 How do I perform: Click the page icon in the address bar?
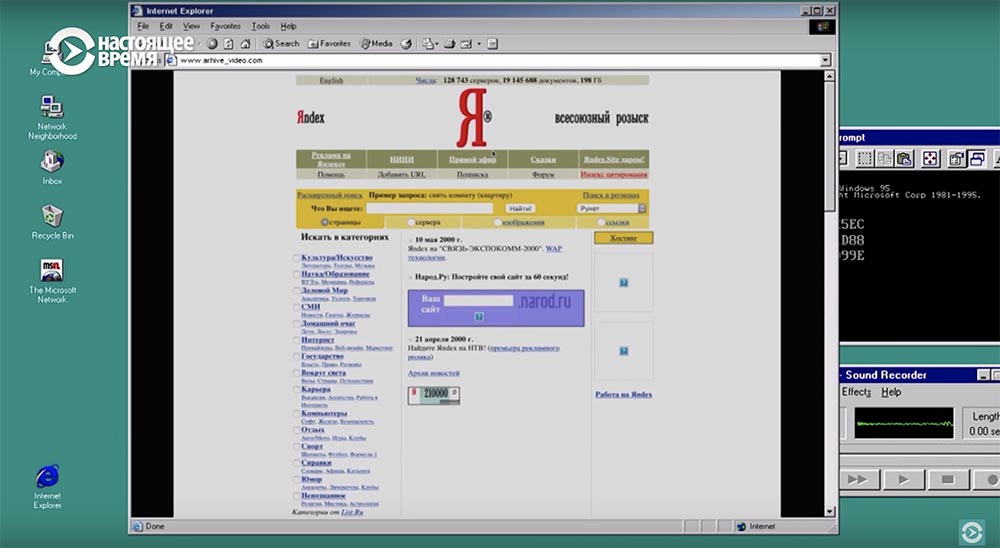pyautogui.click(x=170, y=60)
